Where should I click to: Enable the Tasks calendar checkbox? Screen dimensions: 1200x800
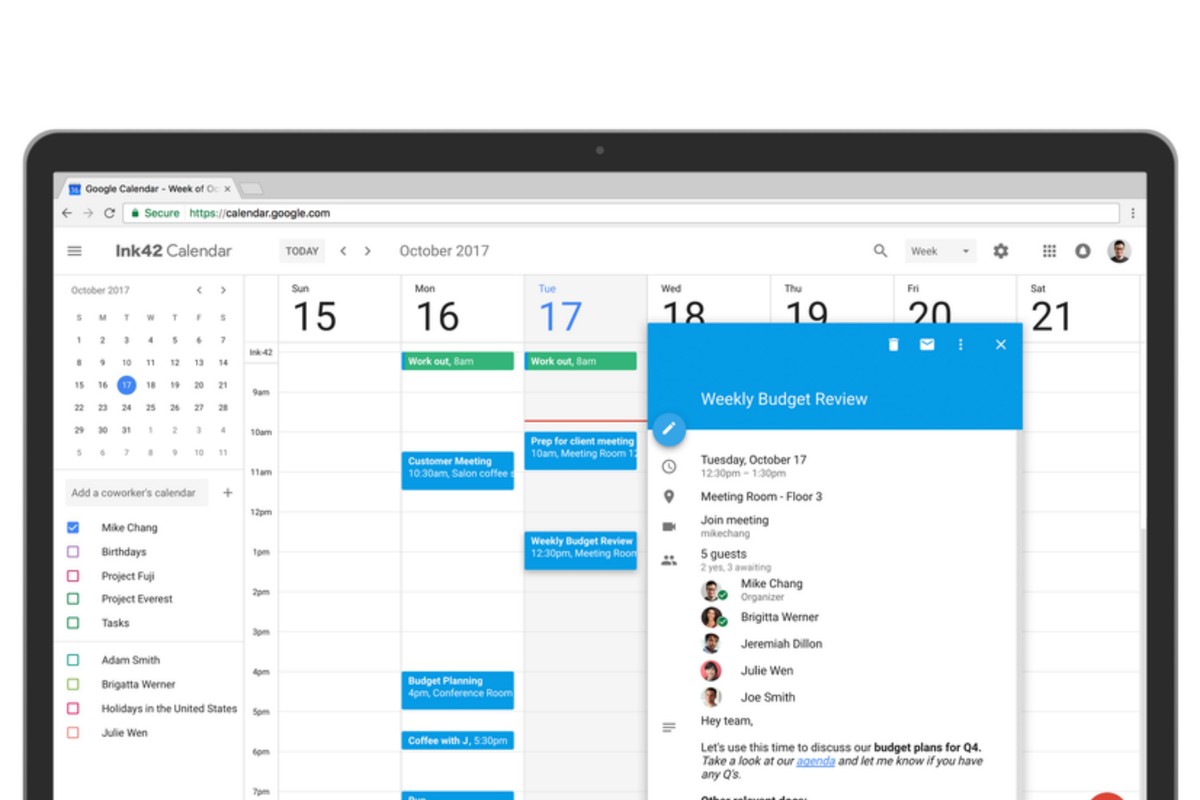click(73, 623)
